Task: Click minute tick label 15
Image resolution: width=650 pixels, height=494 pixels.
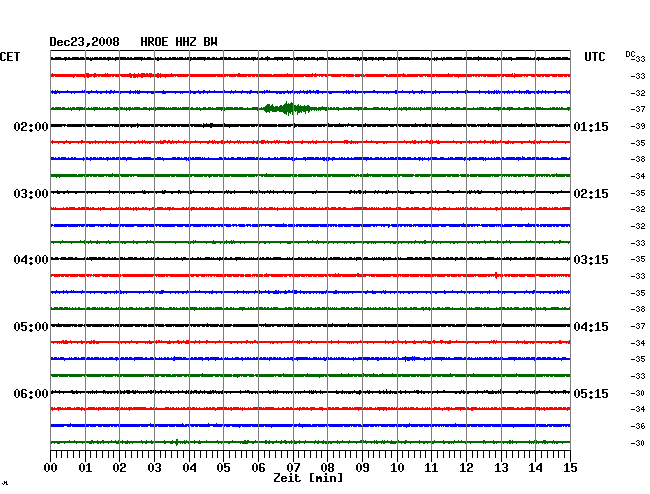Action: [x=570, y=467]
